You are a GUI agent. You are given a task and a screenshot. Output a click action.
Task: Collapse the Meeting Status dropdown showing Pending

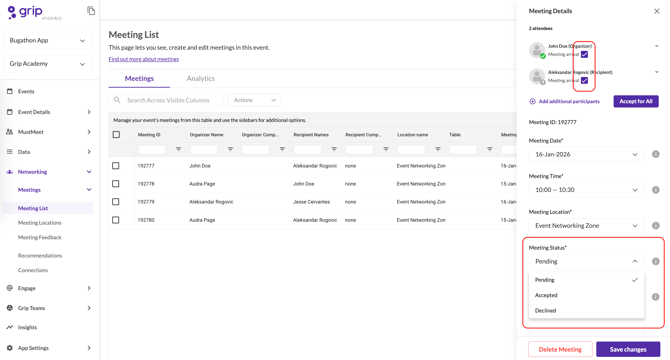tap(586, 261)
